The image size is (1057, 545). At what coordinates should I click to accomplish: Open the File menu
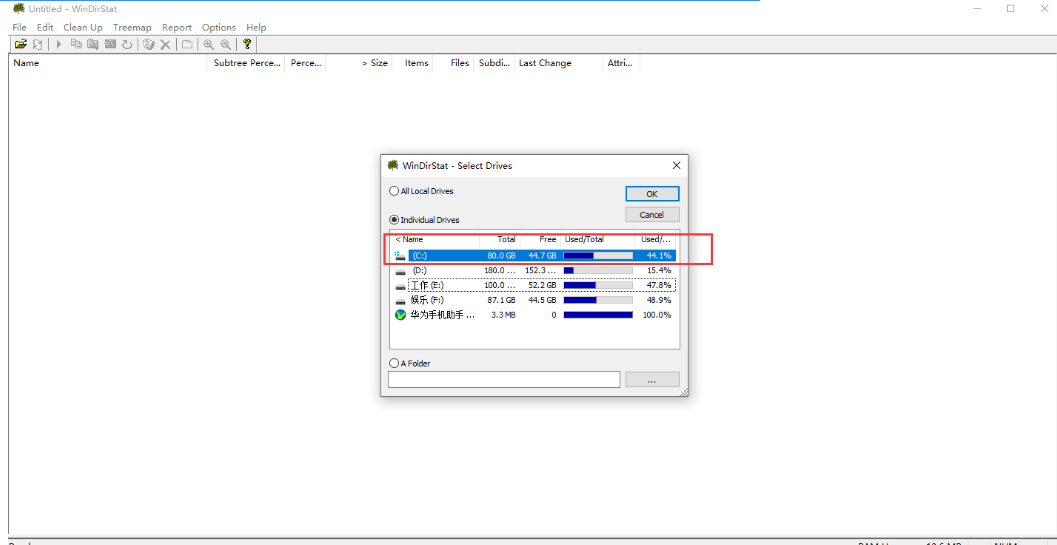20,28
